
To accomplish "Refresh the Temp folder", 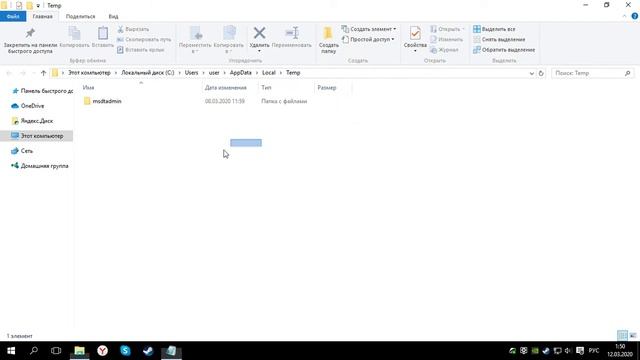I will pos(541,73).
